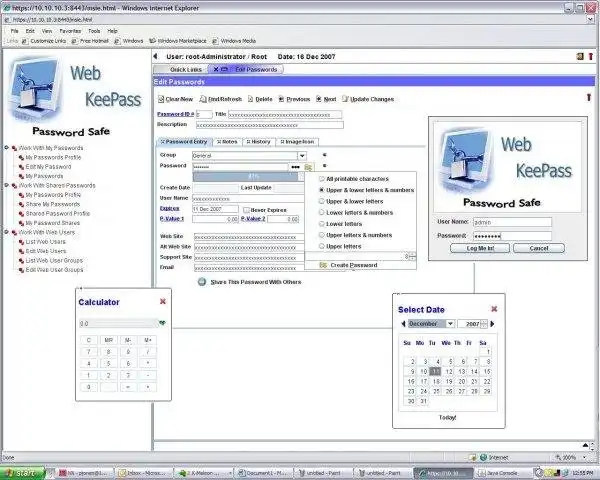
Task: Go to next month in Select Date
Action: click(x=492, y=324)
